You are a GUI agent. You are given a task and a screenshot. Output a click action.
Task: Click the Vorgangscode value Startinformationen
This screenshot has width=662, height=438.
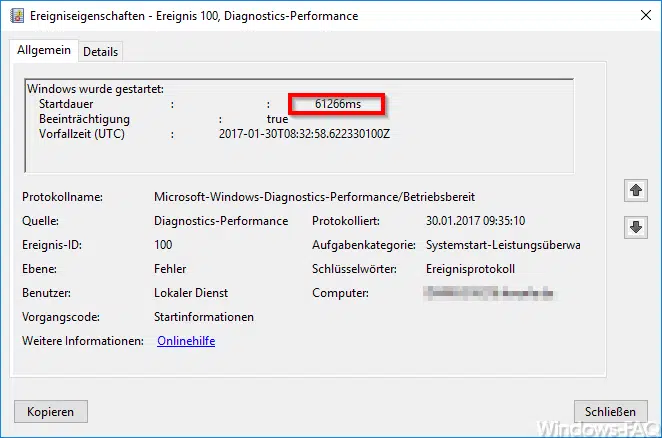click(x=204, y=317)
